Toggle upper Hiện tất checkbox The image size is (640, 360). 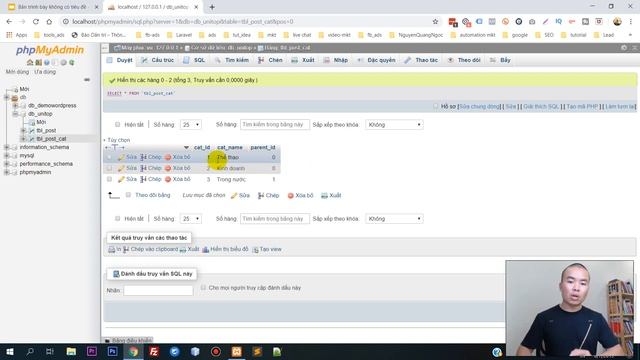coord(118,124)
